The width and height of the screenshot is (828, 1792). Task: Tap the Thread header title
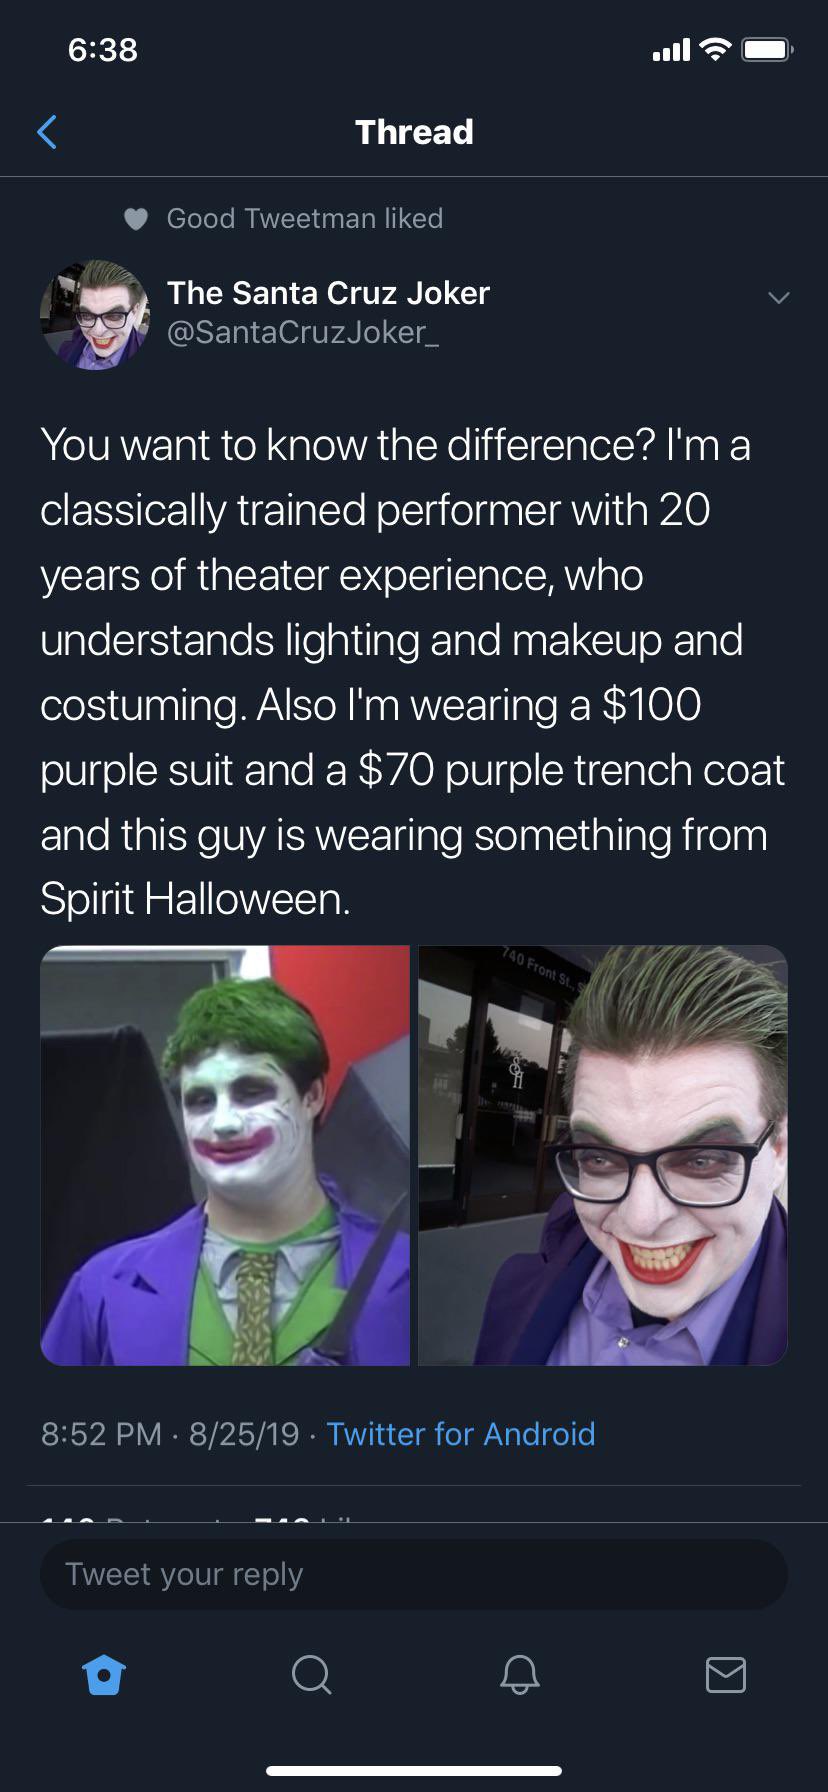414,132
